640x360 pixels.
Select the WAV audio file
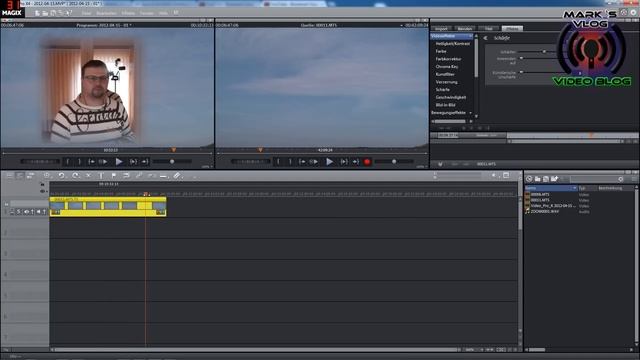point(544,211)
